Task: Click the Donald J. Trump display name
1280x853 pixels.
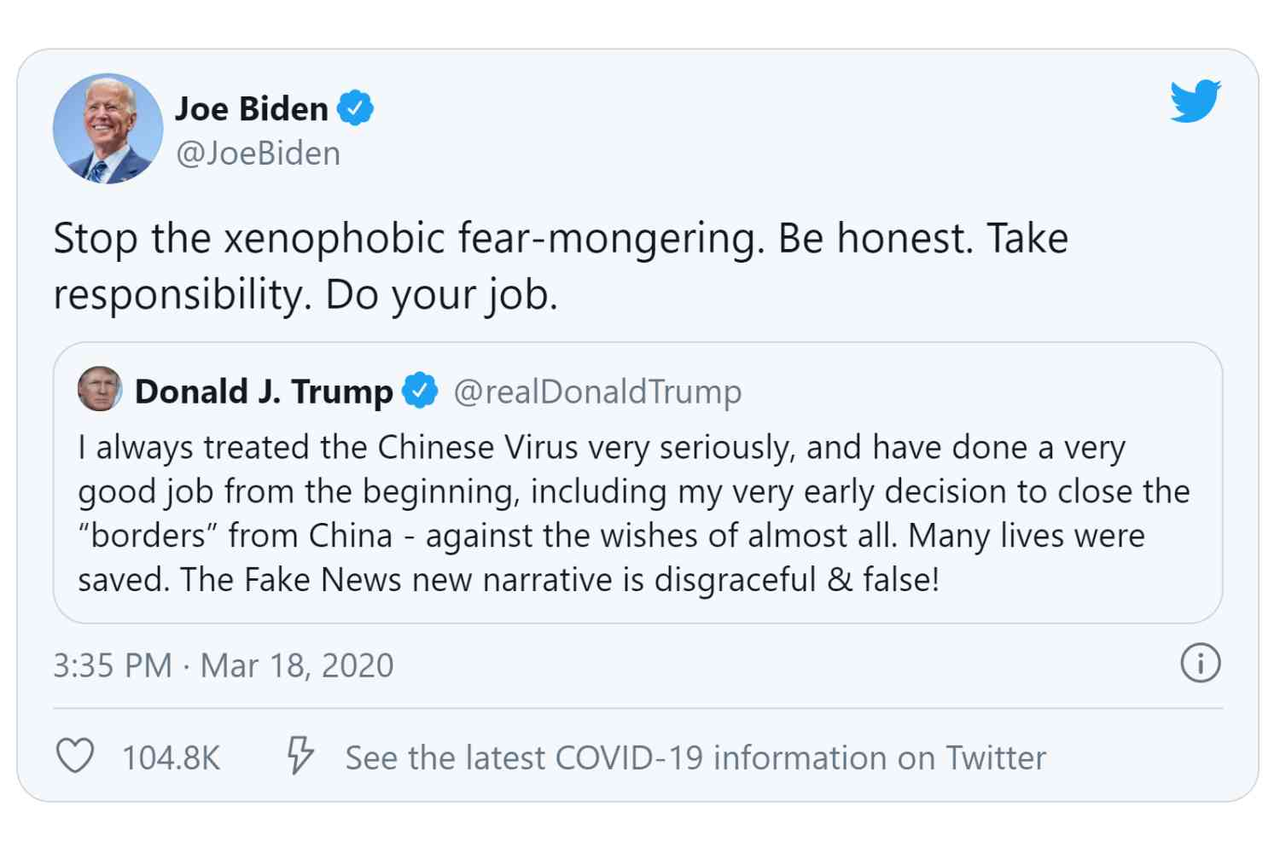Action: click(264, 392)
